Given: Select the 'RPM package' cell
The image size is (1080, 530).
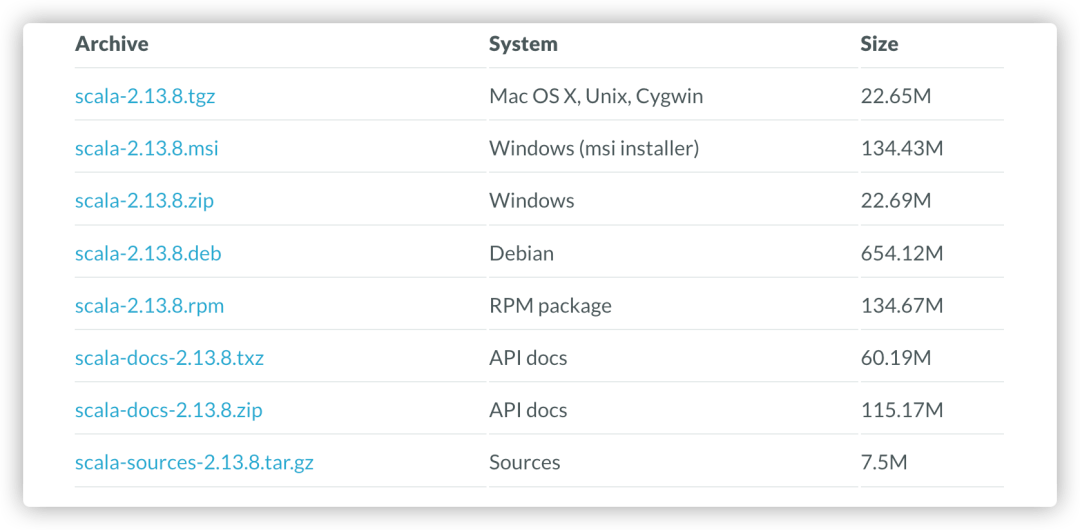Looking at the screenshot, I should pos(550,305).
